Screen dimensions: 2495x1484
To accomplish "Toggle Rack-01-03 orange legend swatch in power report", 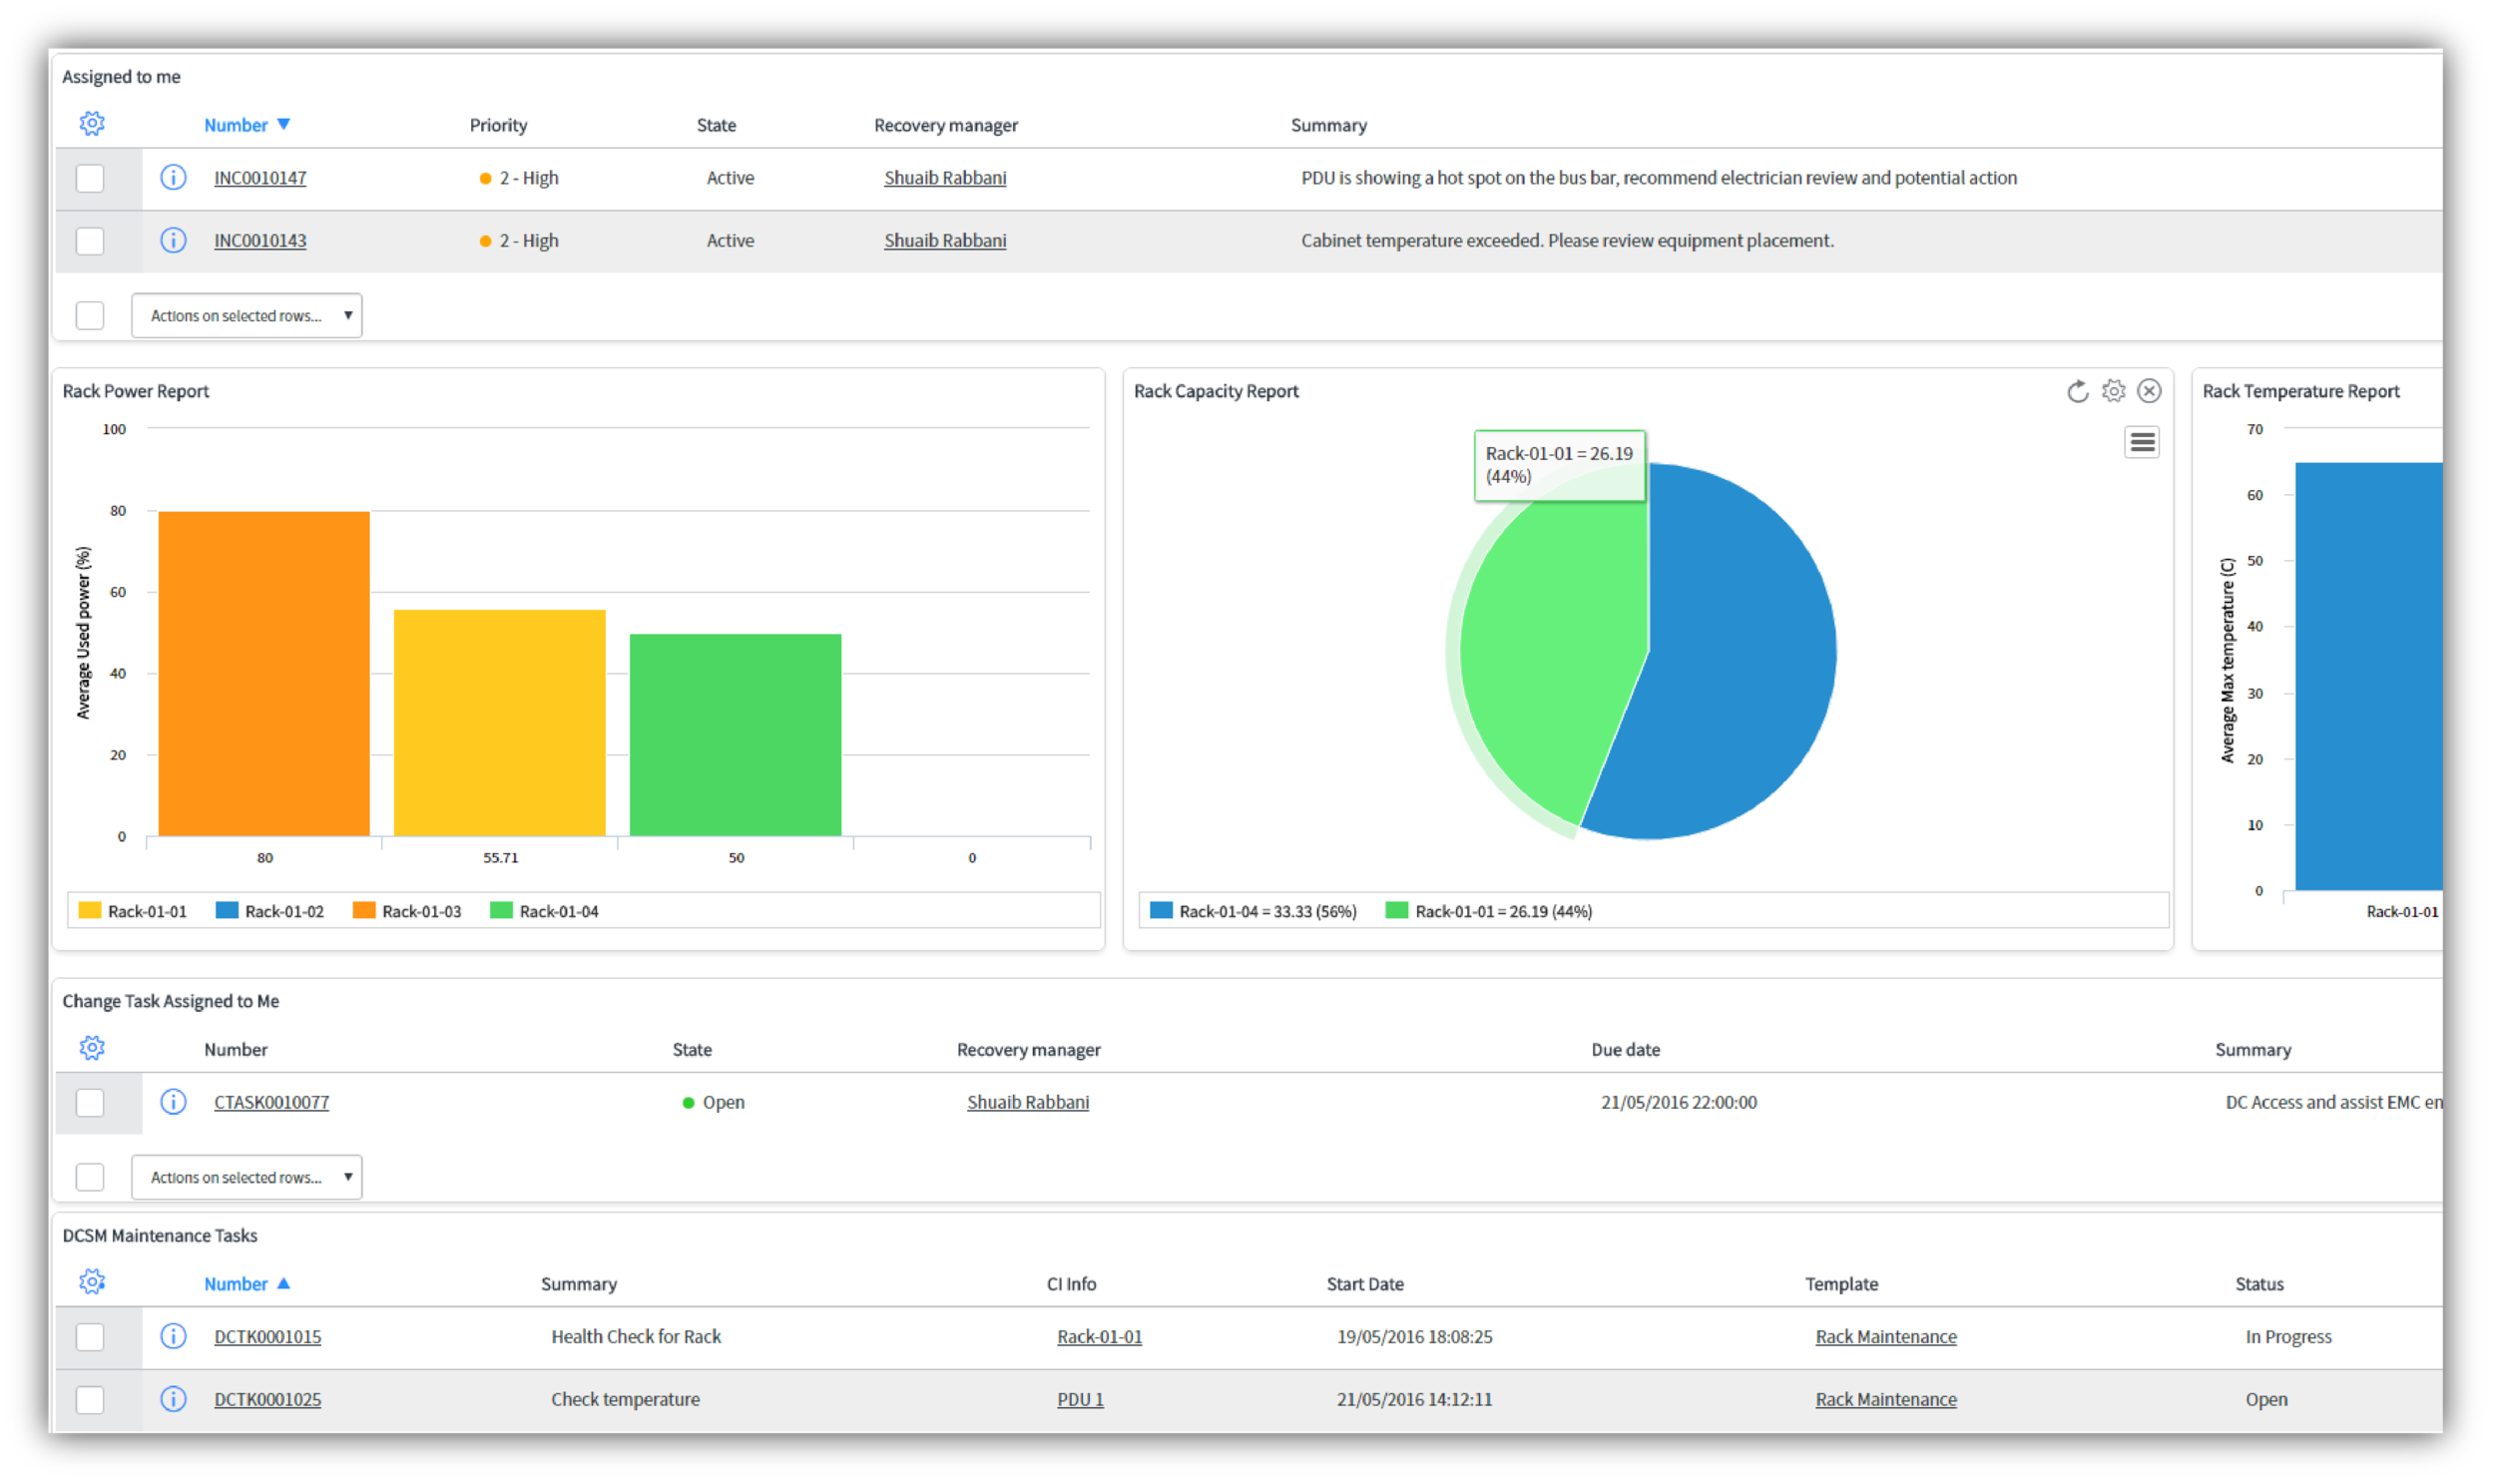I will click(364, 910).
